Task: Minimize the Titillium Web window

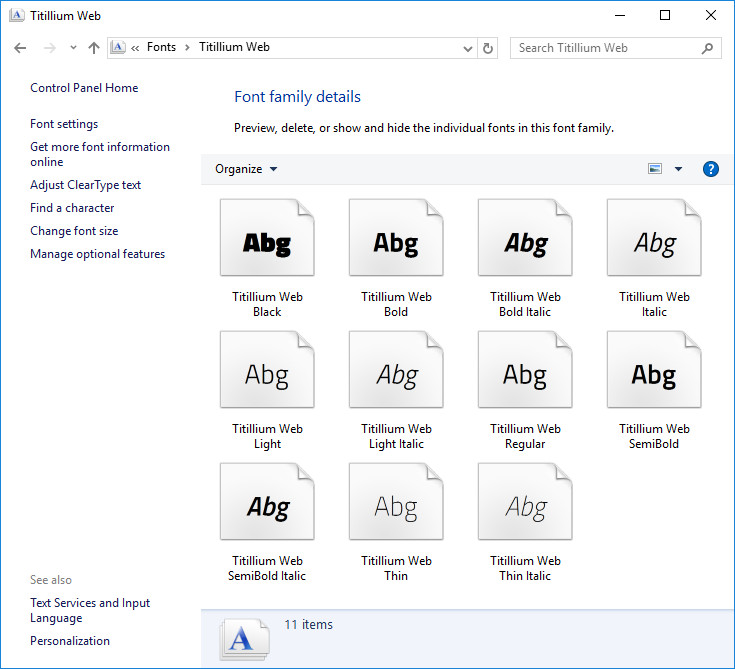Action: [620, 15]
